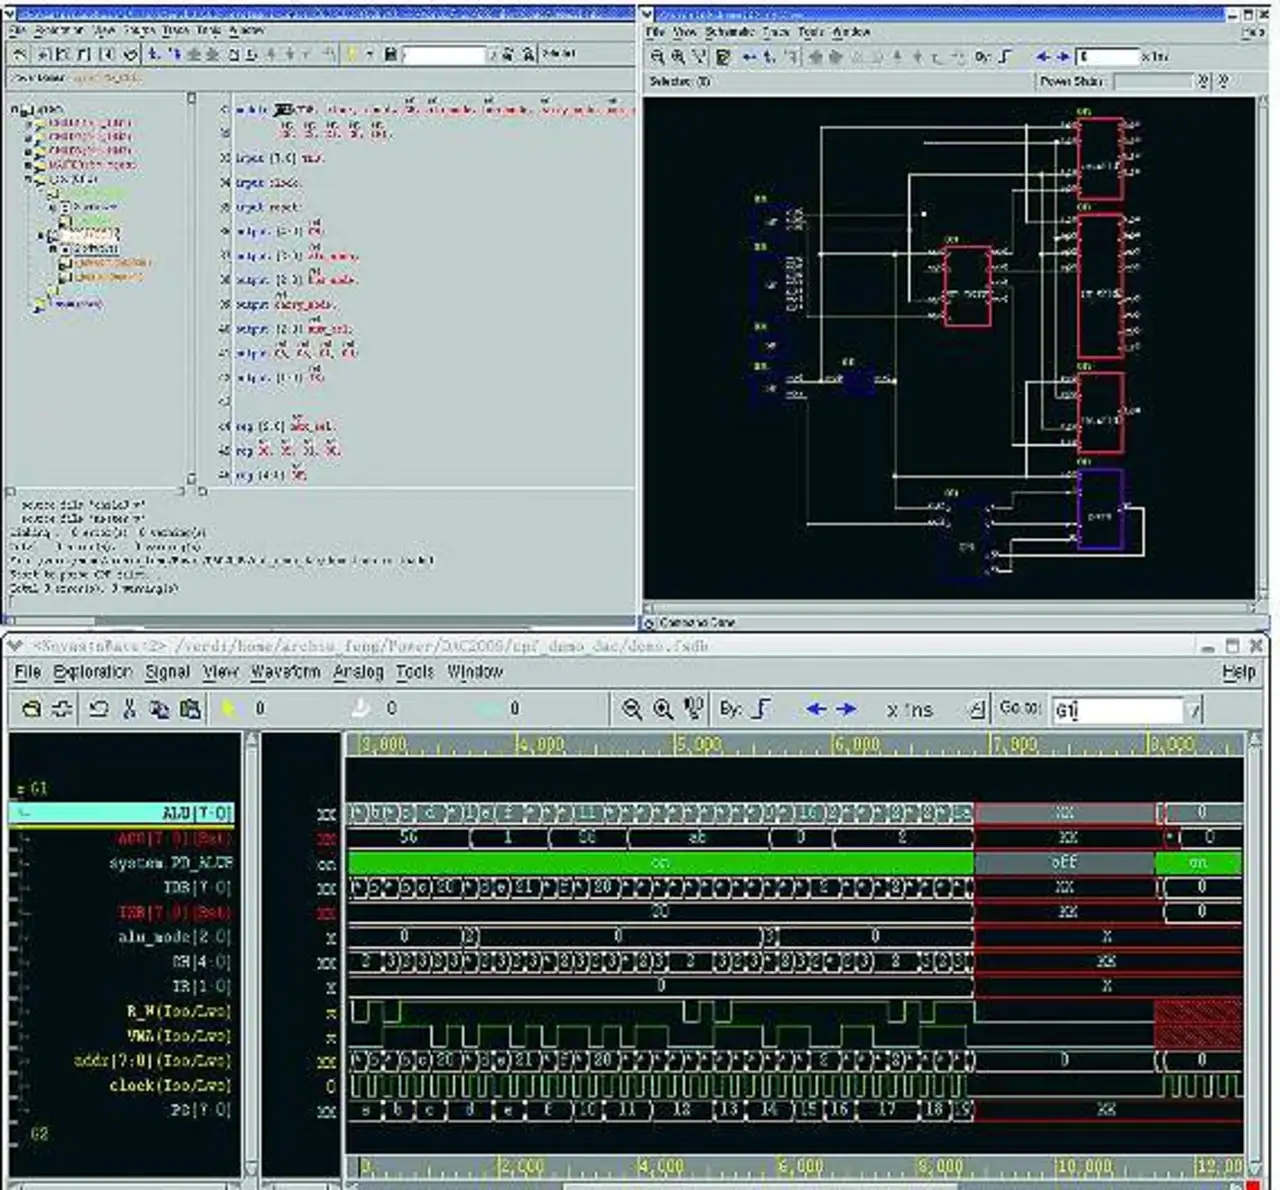Open the Waveform menu

point(285,672)
